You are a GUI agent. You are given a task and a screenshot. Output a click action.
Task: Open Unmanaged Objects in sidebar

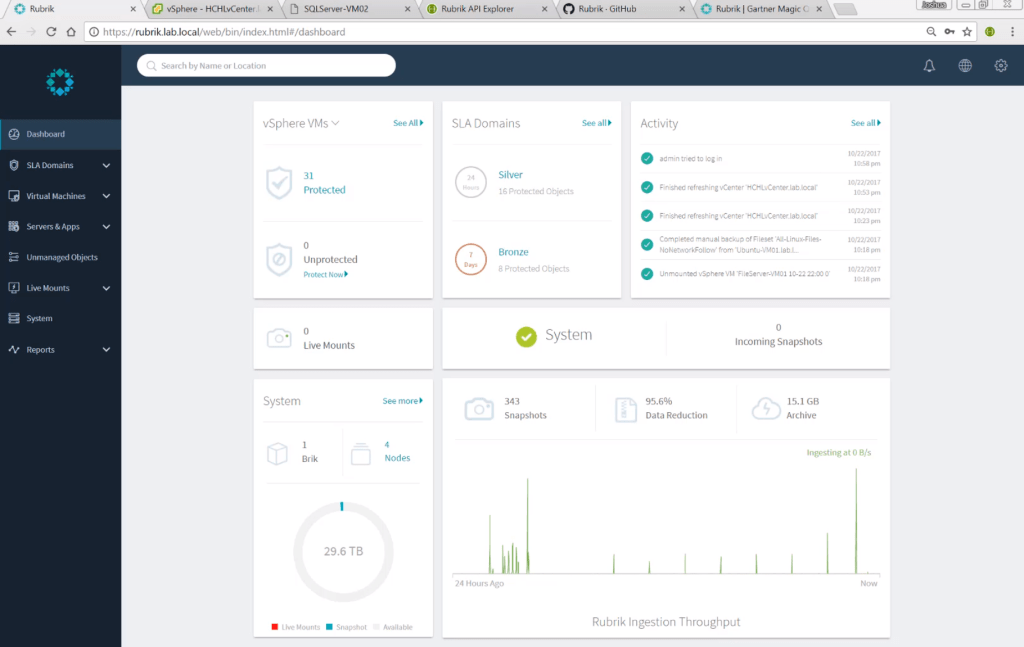(61, 257)
